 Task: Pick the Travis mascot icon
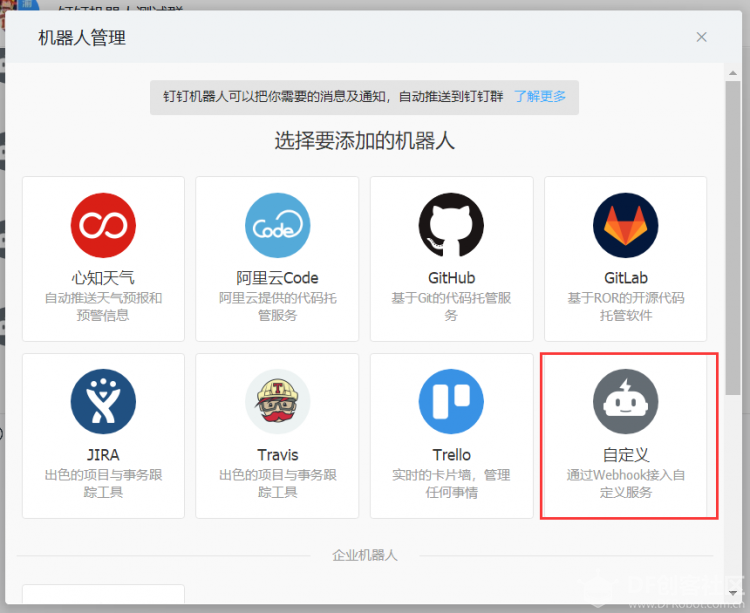(277, 402)
